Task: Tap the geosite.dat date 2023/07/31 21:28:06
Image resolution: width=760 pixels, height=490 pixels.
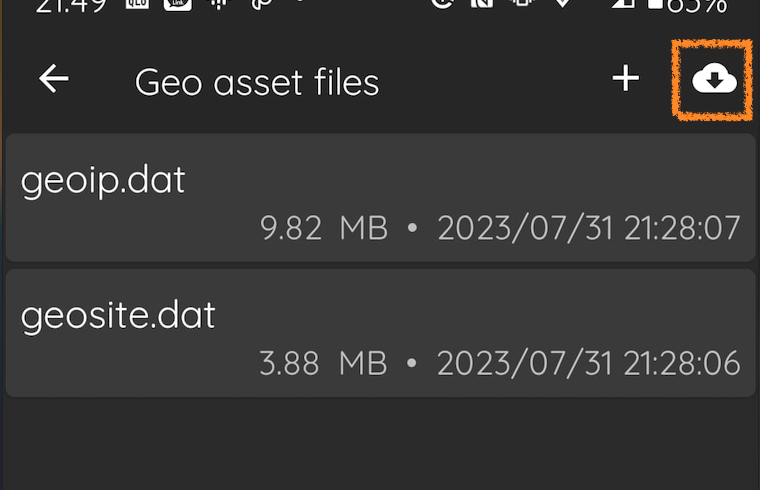Action: [x=589, y=363]
